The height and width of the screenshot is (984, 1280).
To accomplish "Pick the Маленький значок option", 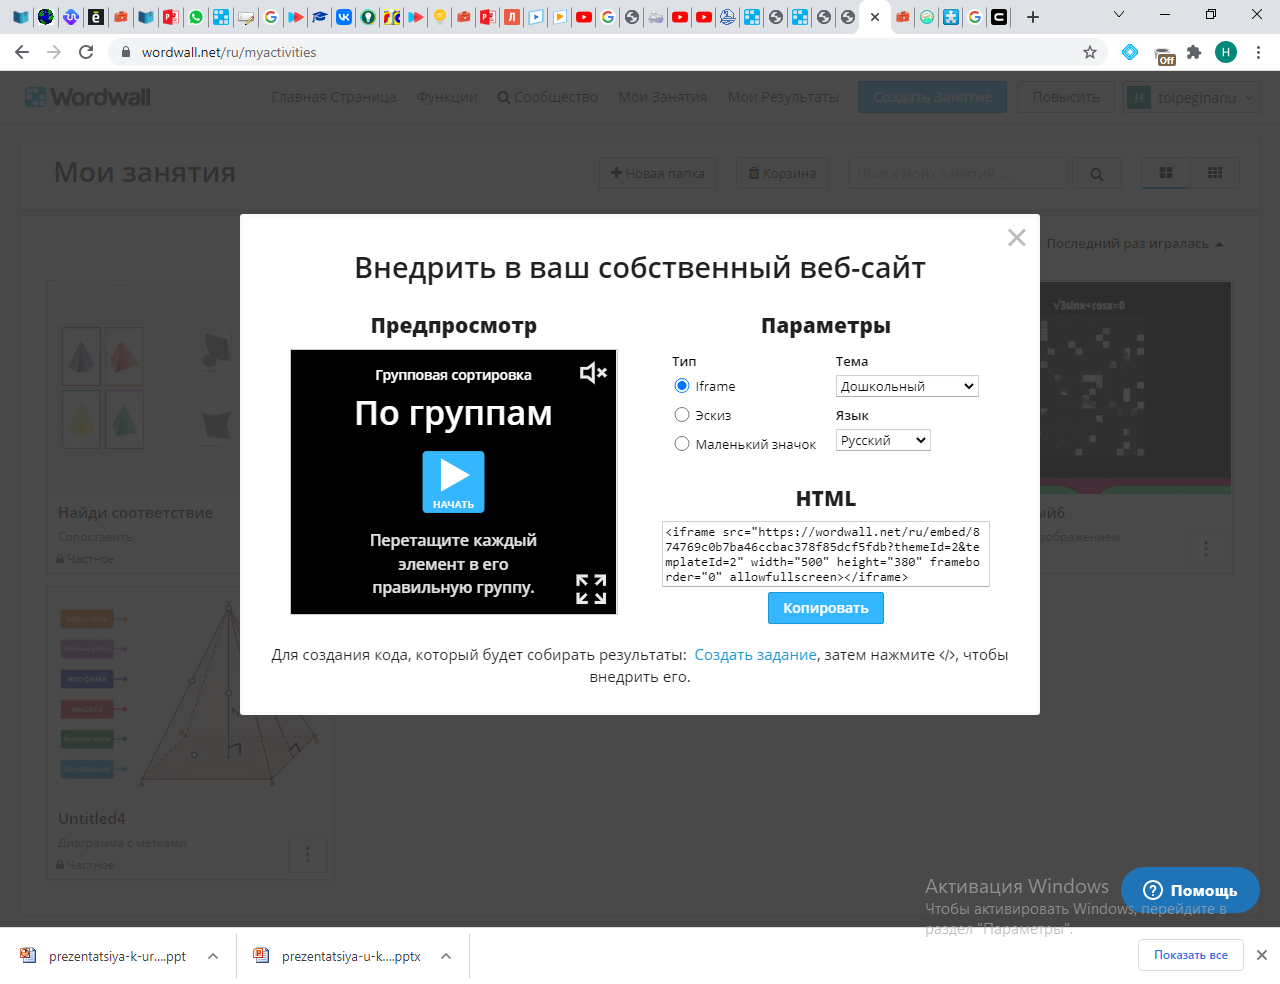I will pos(682,444).
